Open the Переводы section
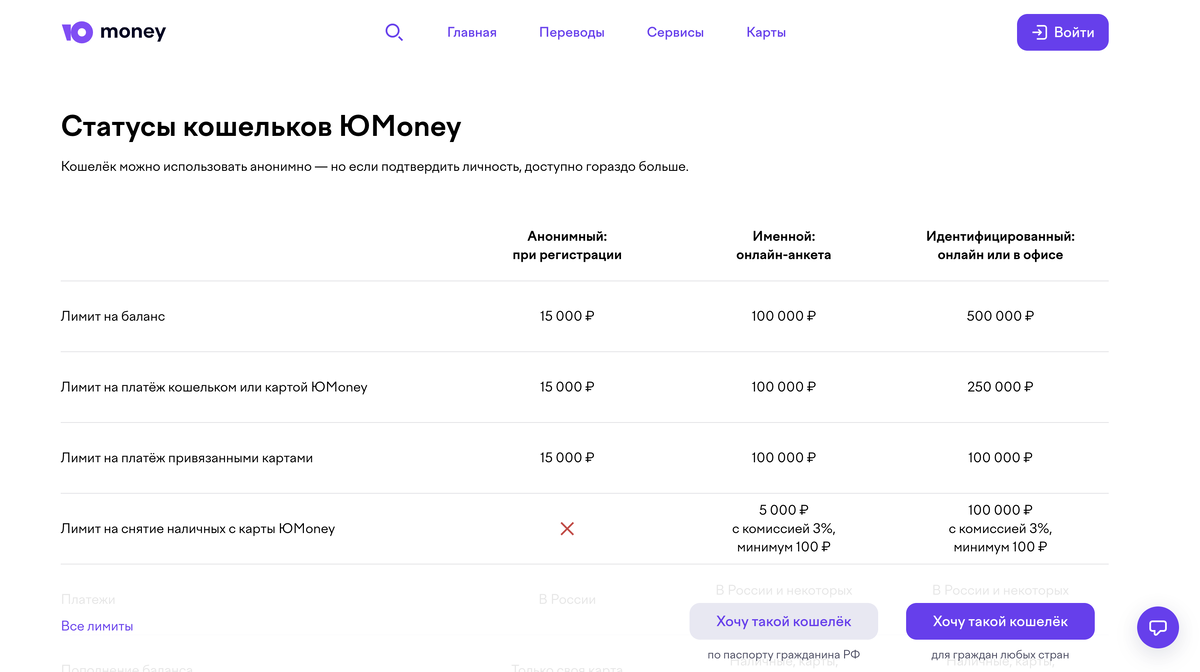Image resolution: width=1200 pixels, height=672 pixels. 571,32
